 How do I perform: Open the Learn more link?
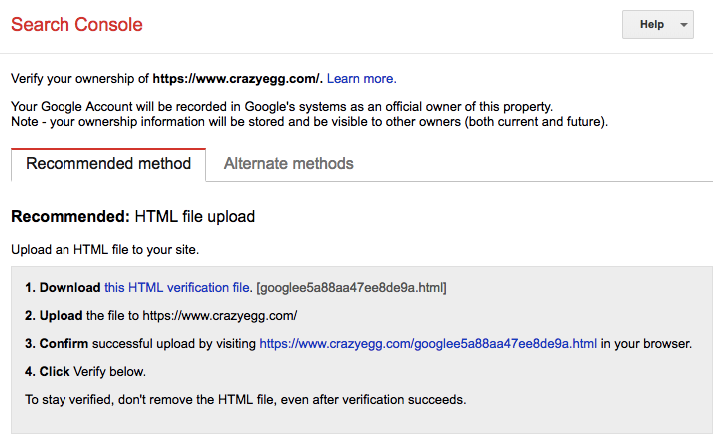(x=362, y=79)
